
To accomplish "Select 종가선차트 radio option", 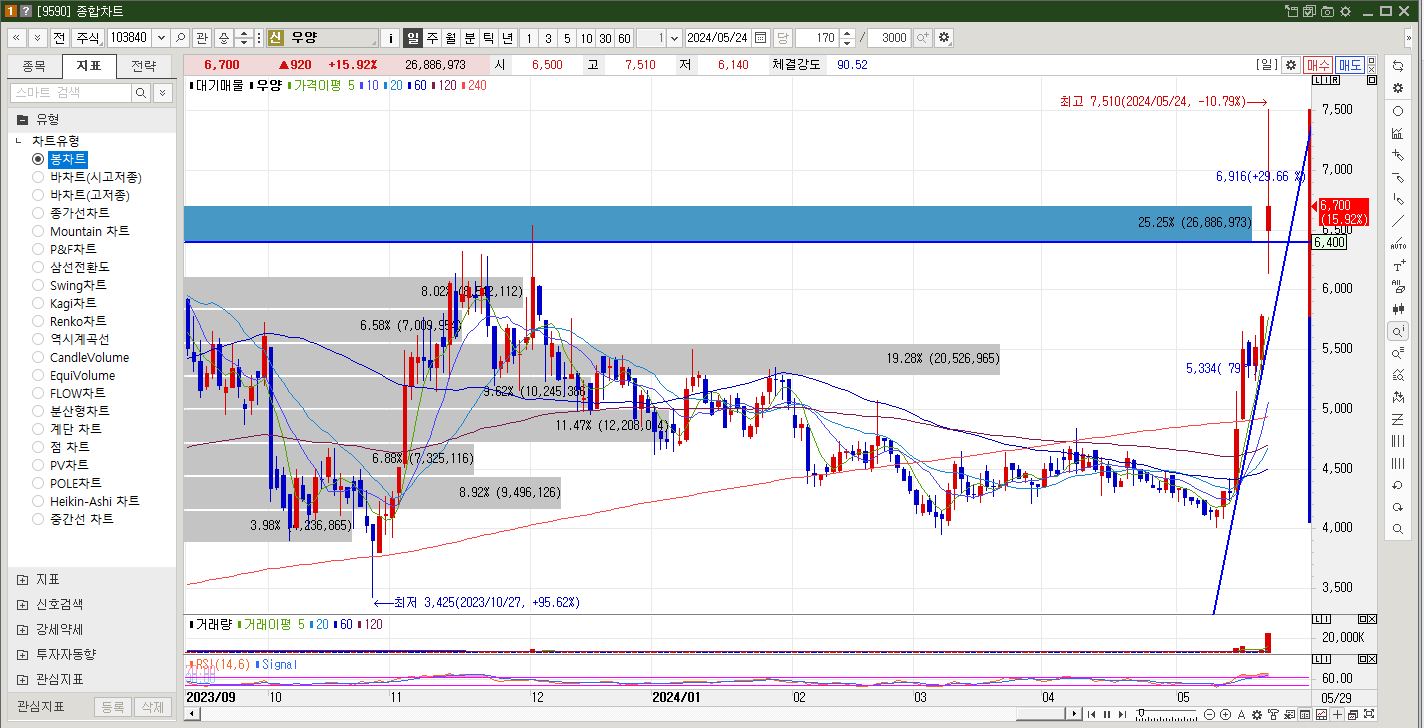I will pos(38,213).
